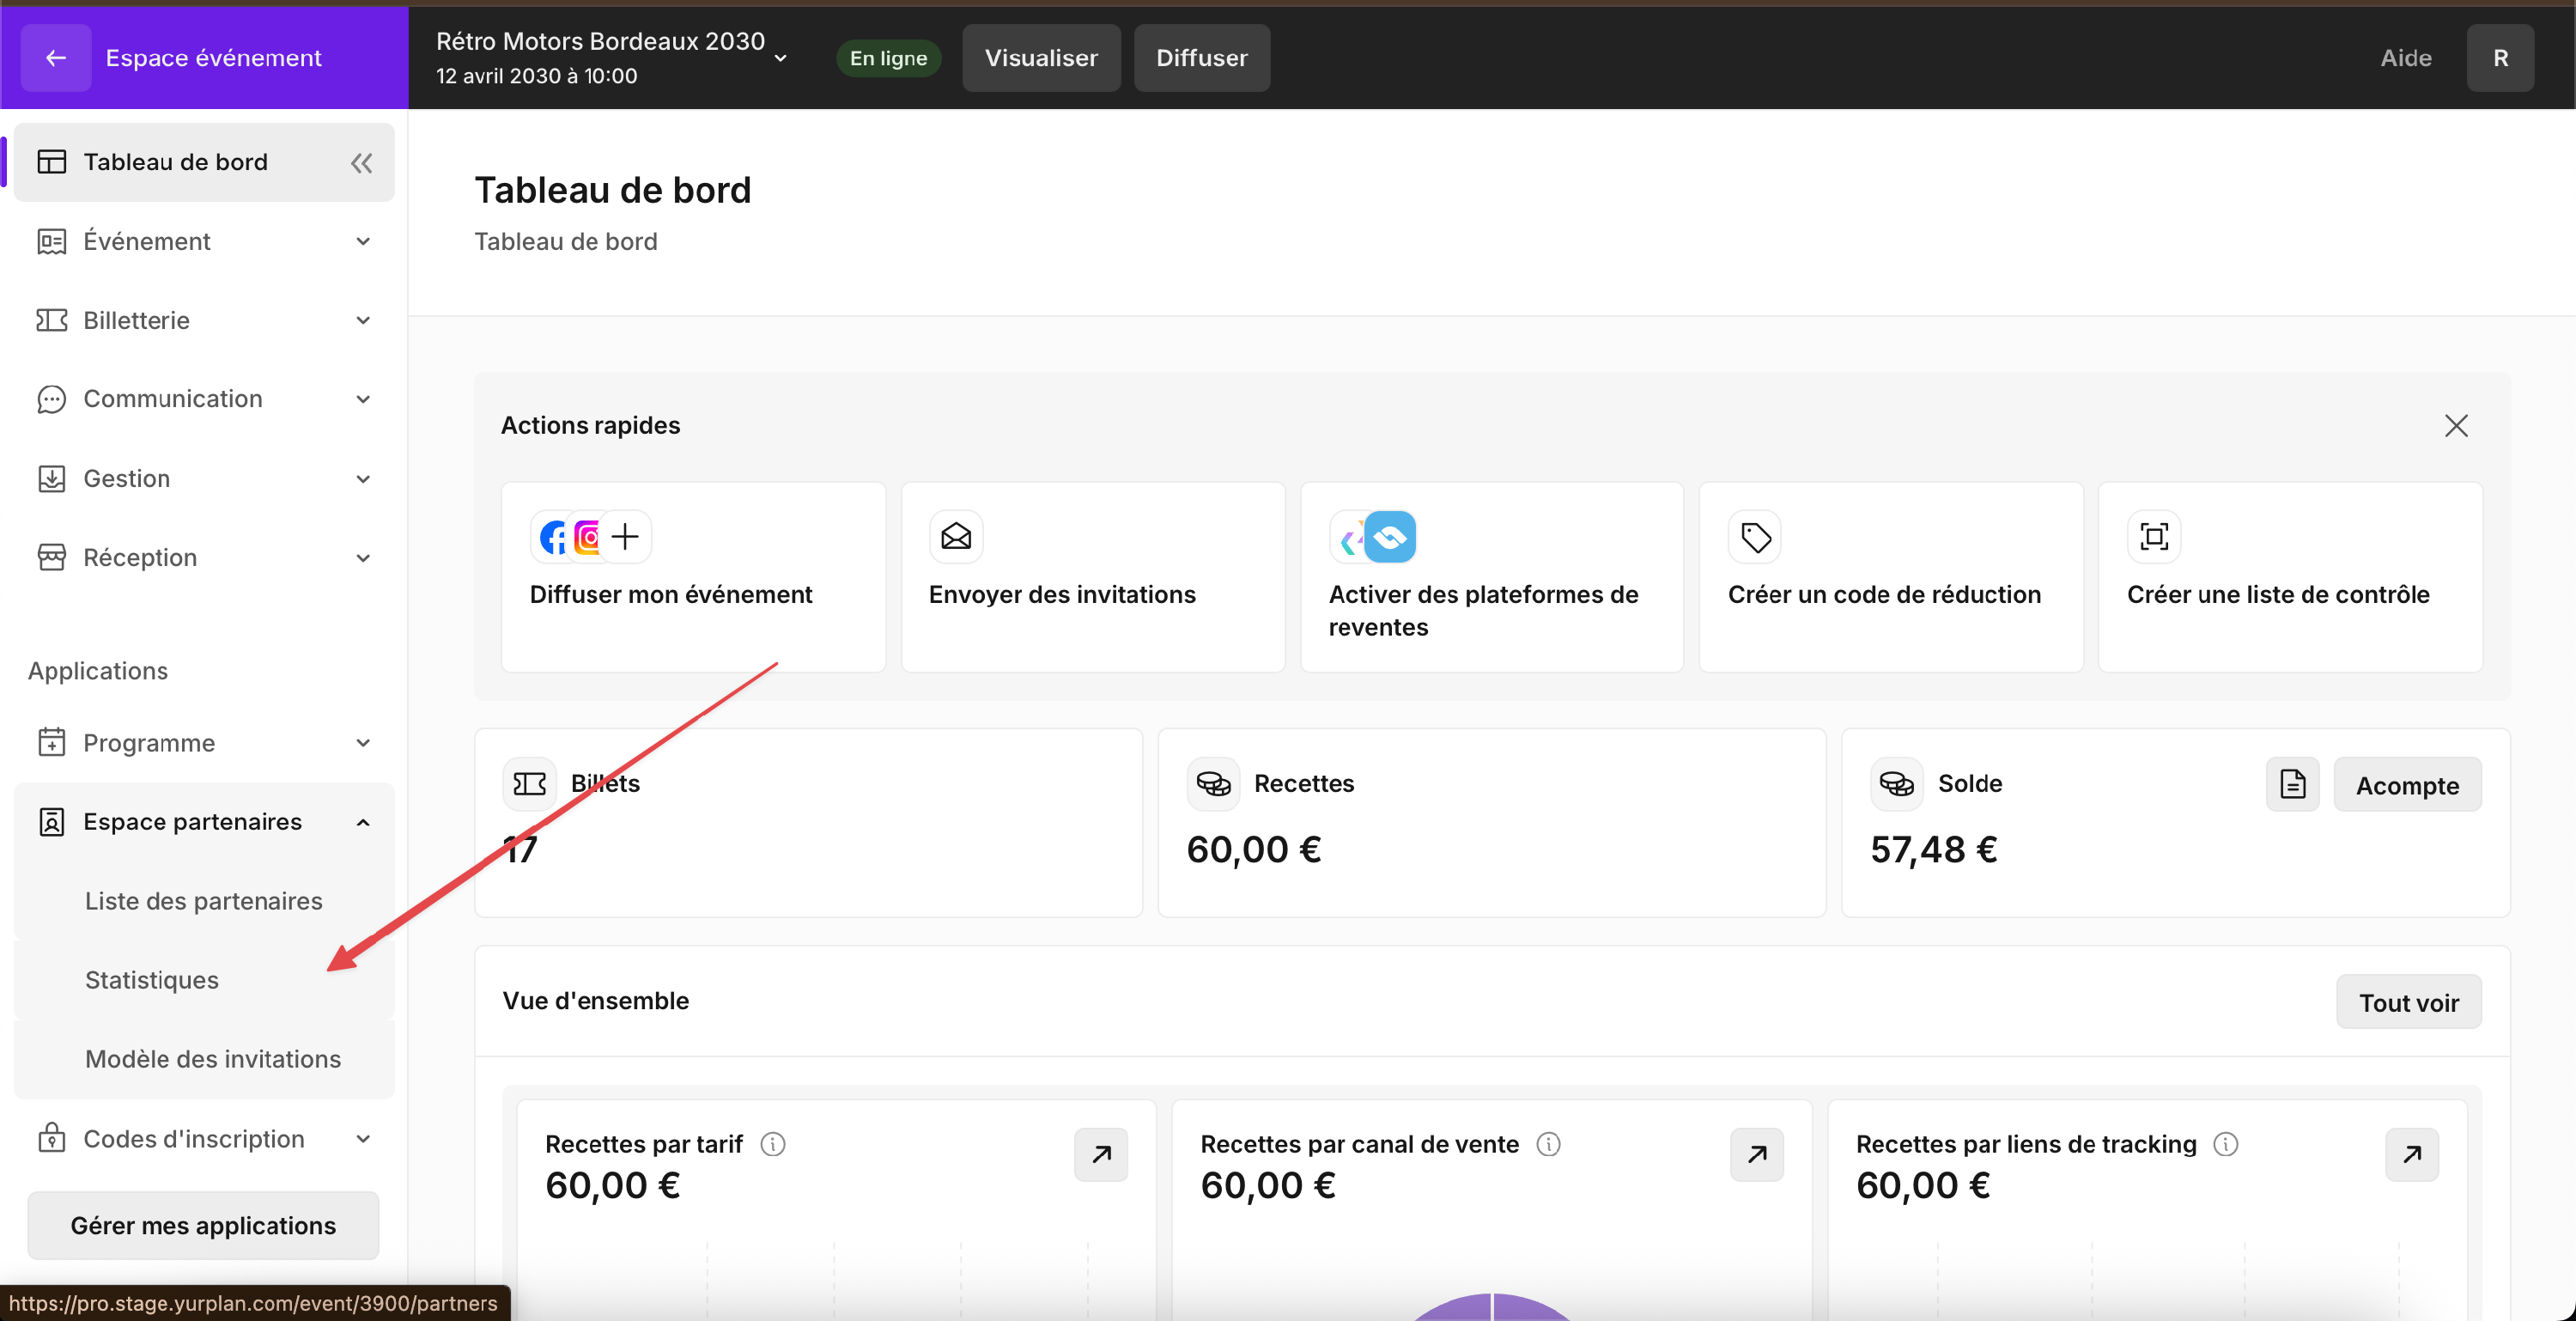Screen dimensions: 2576x1321
Task: Open Statistiques under Espace partenaires
Action: click(152, 980)
